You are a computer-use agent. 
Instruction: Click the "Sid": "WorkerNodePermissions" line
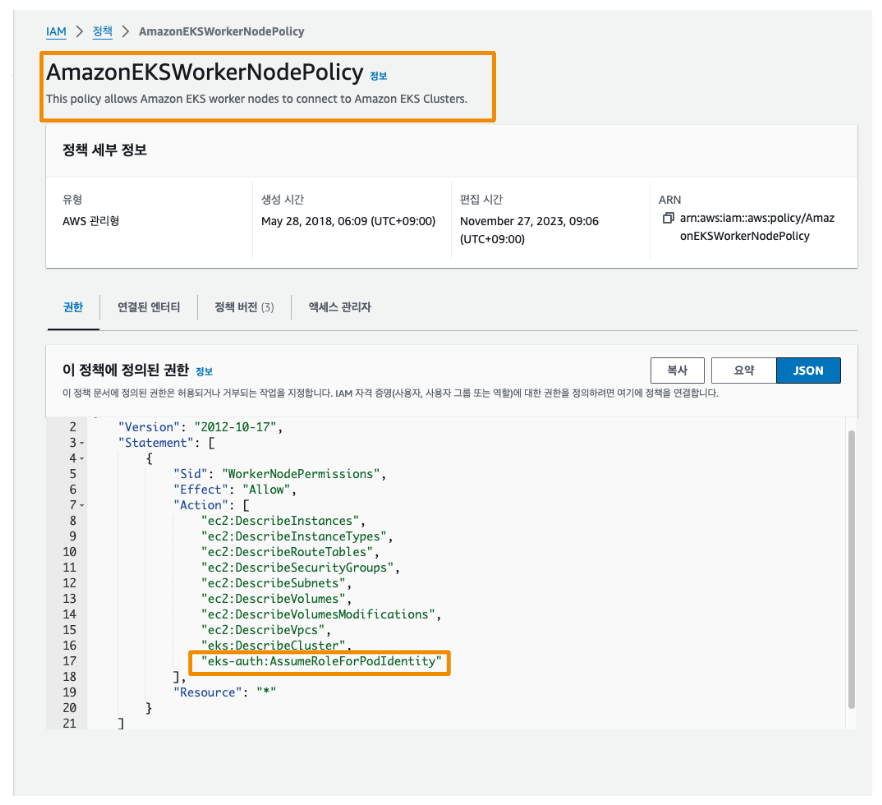click(280, 474)
